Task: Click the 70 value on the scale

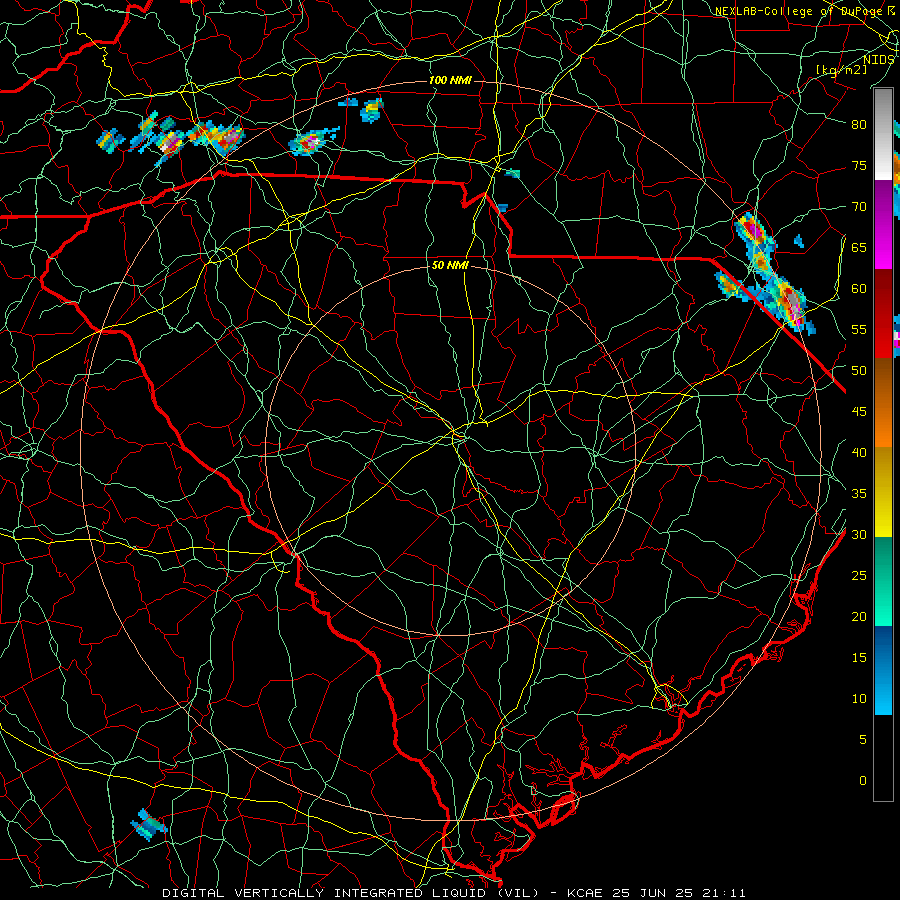Action: pyautogui.click(x=859, y=207)
